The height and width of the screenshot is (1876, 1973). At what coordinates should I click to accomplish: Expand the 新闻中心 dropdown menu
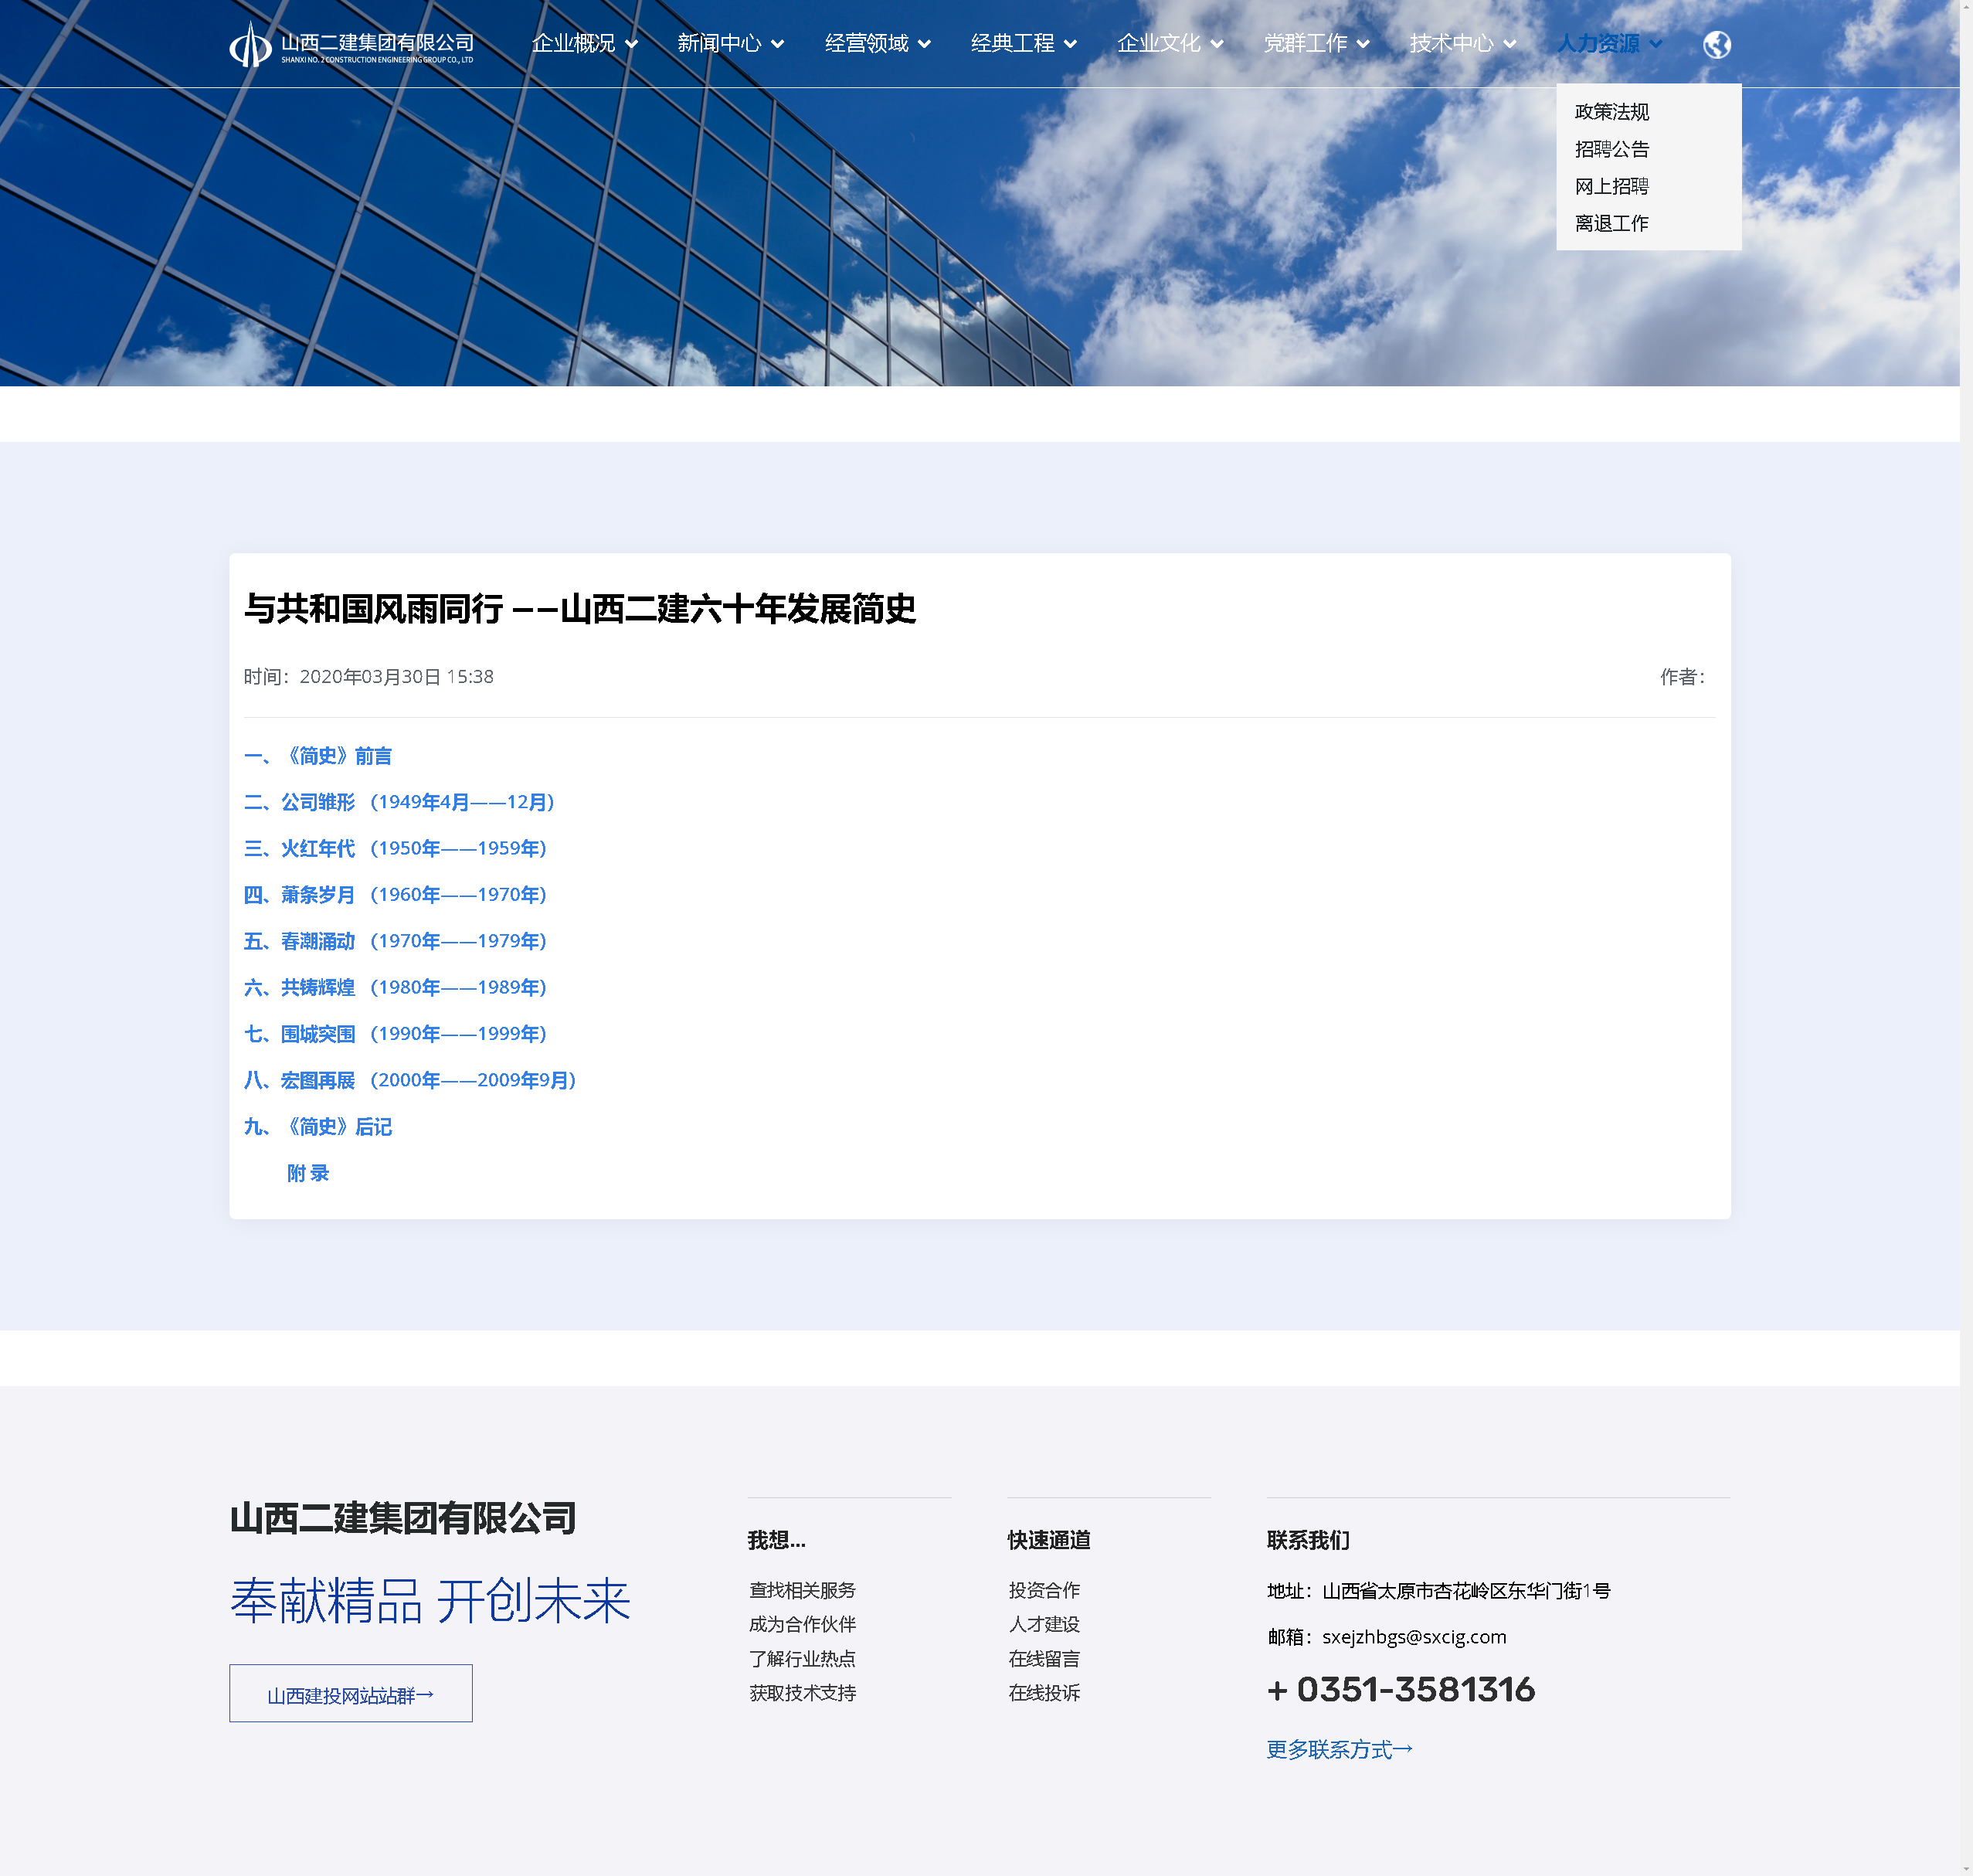coord(730,43)
